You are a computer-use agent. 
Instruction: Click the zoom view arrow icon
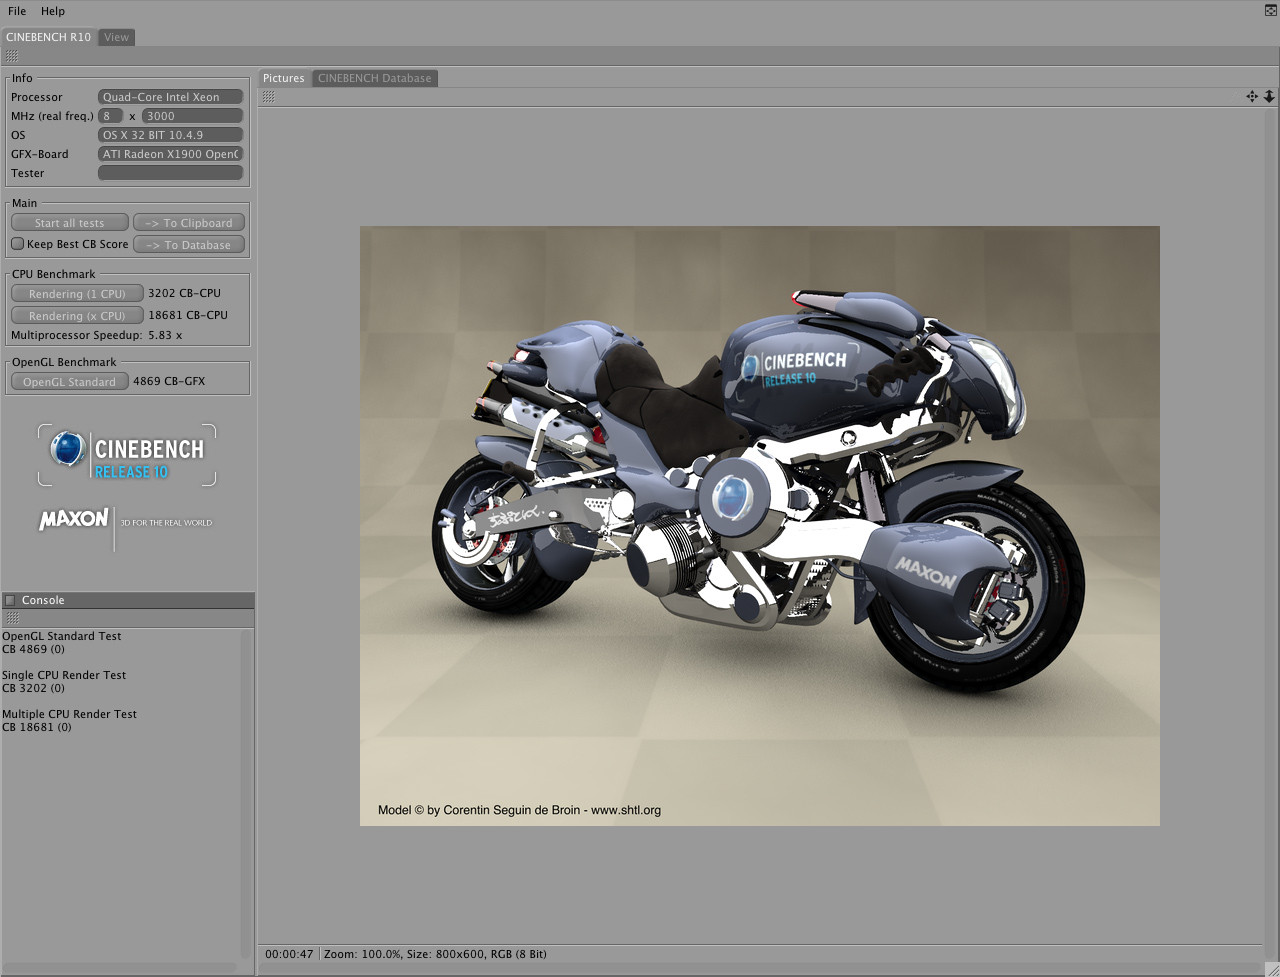1269,96
